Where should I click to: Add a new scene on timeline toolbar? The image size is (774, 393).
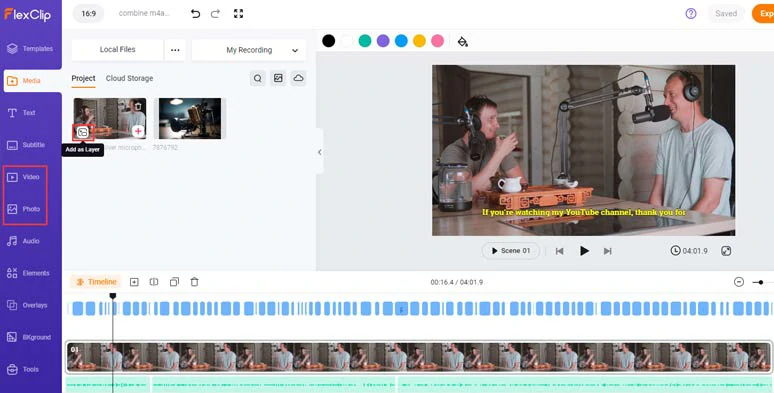(x=134, y=282)
